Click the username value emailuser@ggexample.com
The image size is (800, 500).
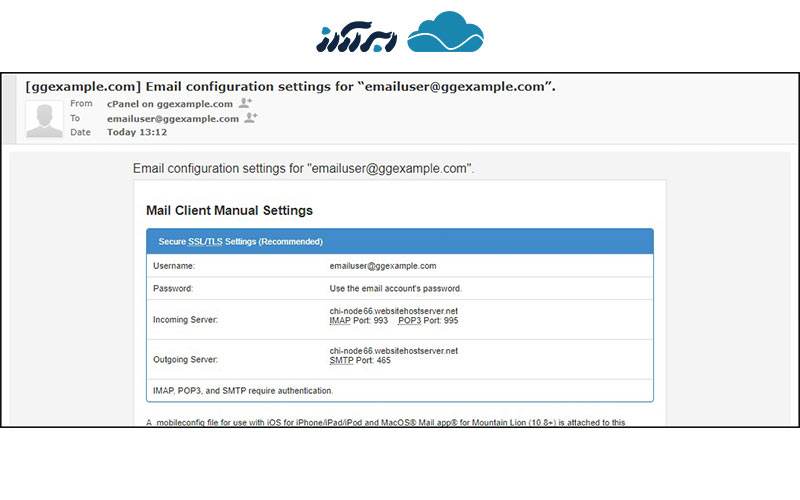[x=383, y=266]
